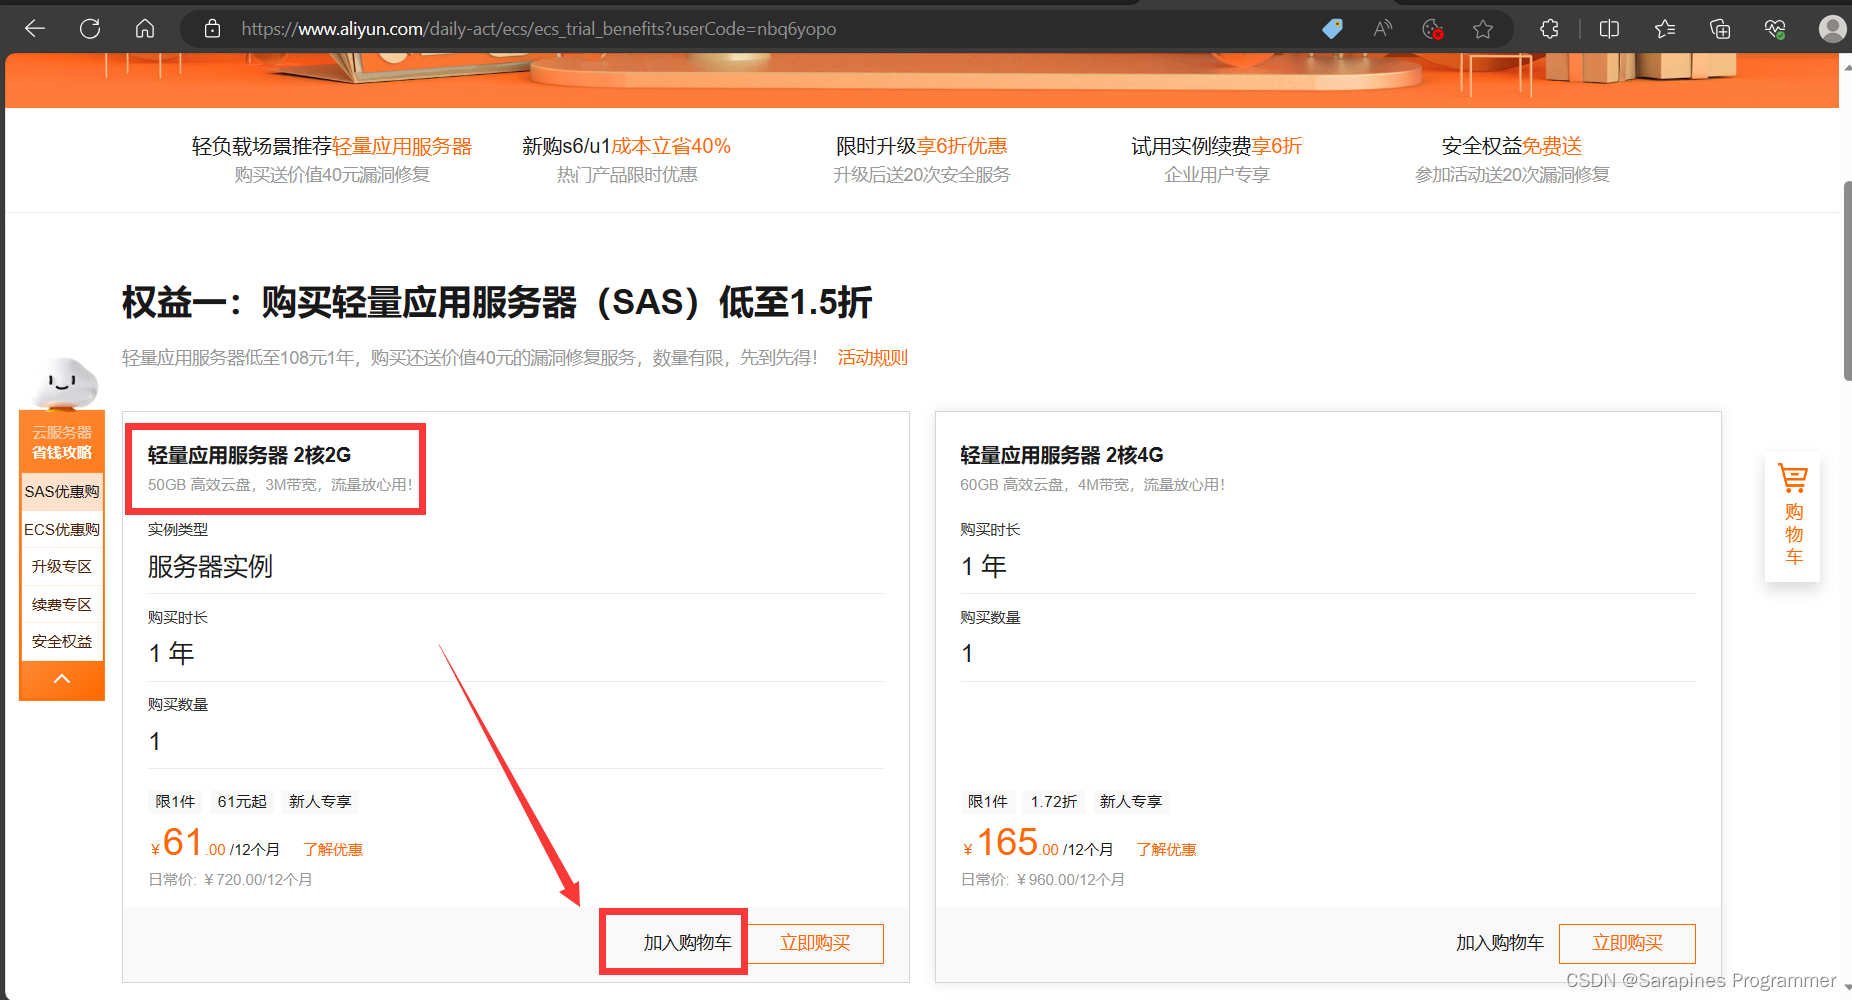Click the 权益一 section heading
This screenshot has width=1852, height=1000.
click(497, 302)
